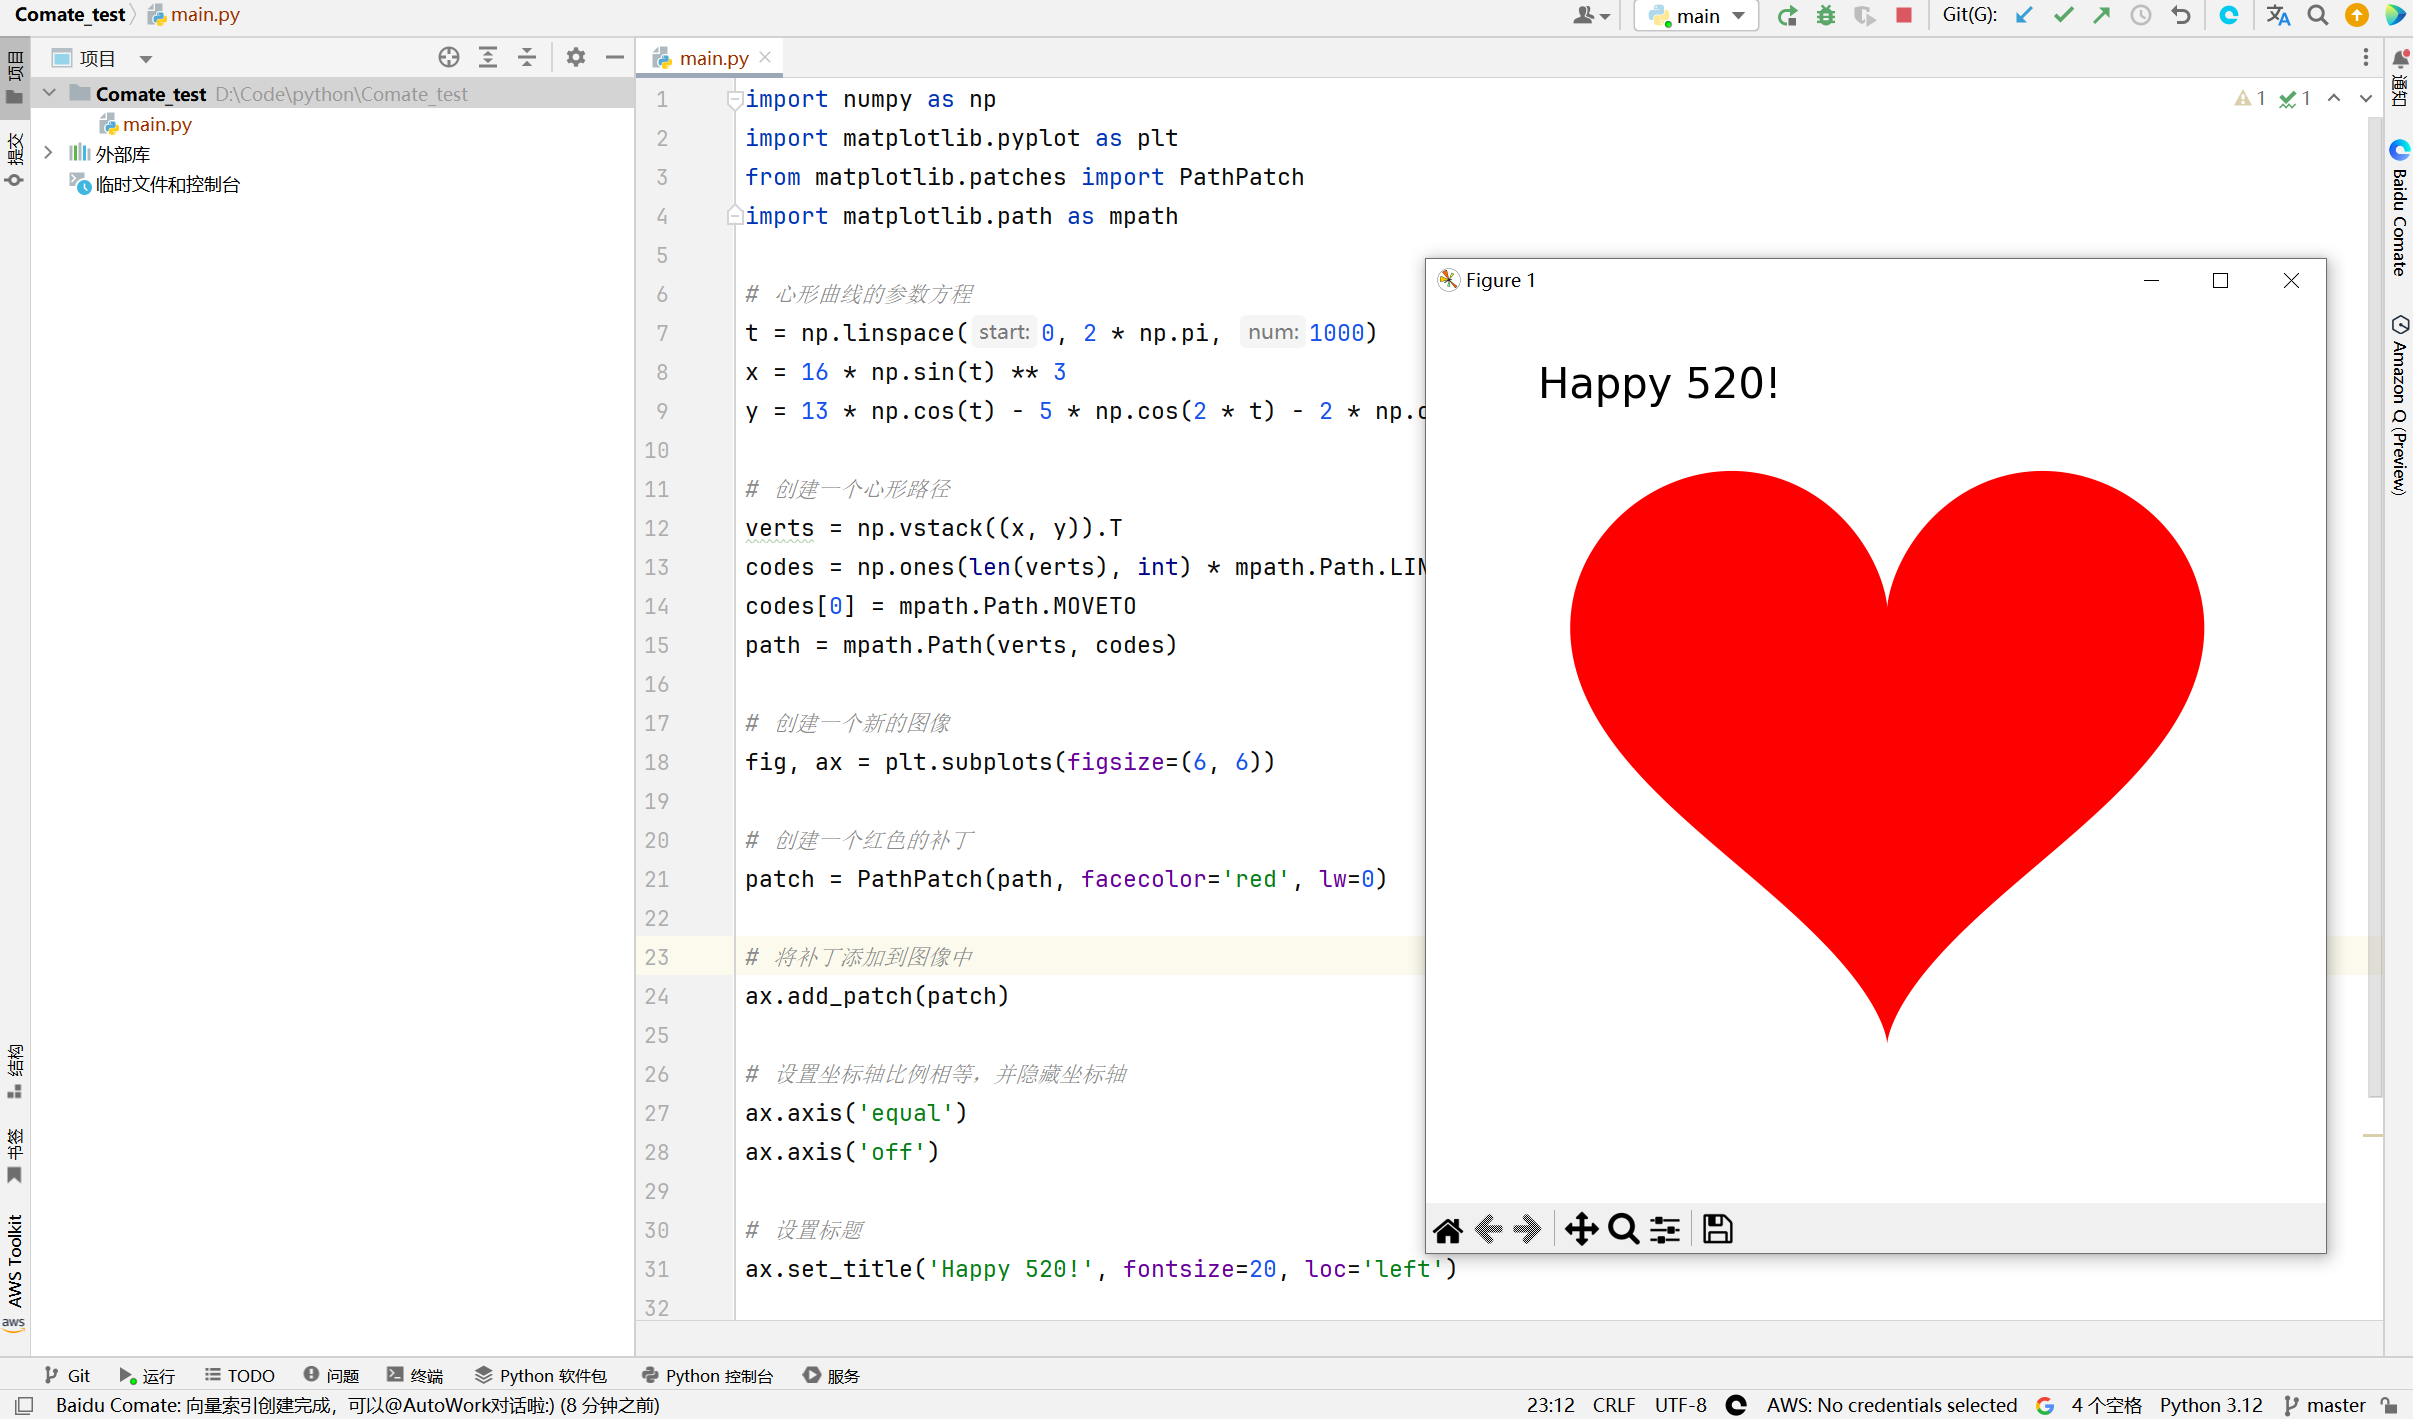Open the 终端 terminal tab

[415, 1375]
